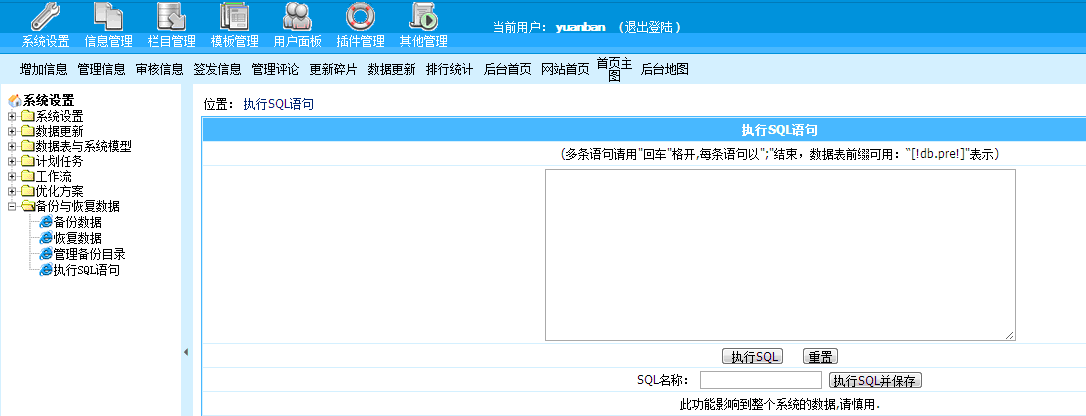Click 优化方案 tree label
Viewport: 1086px width, 416px height.
60,191
